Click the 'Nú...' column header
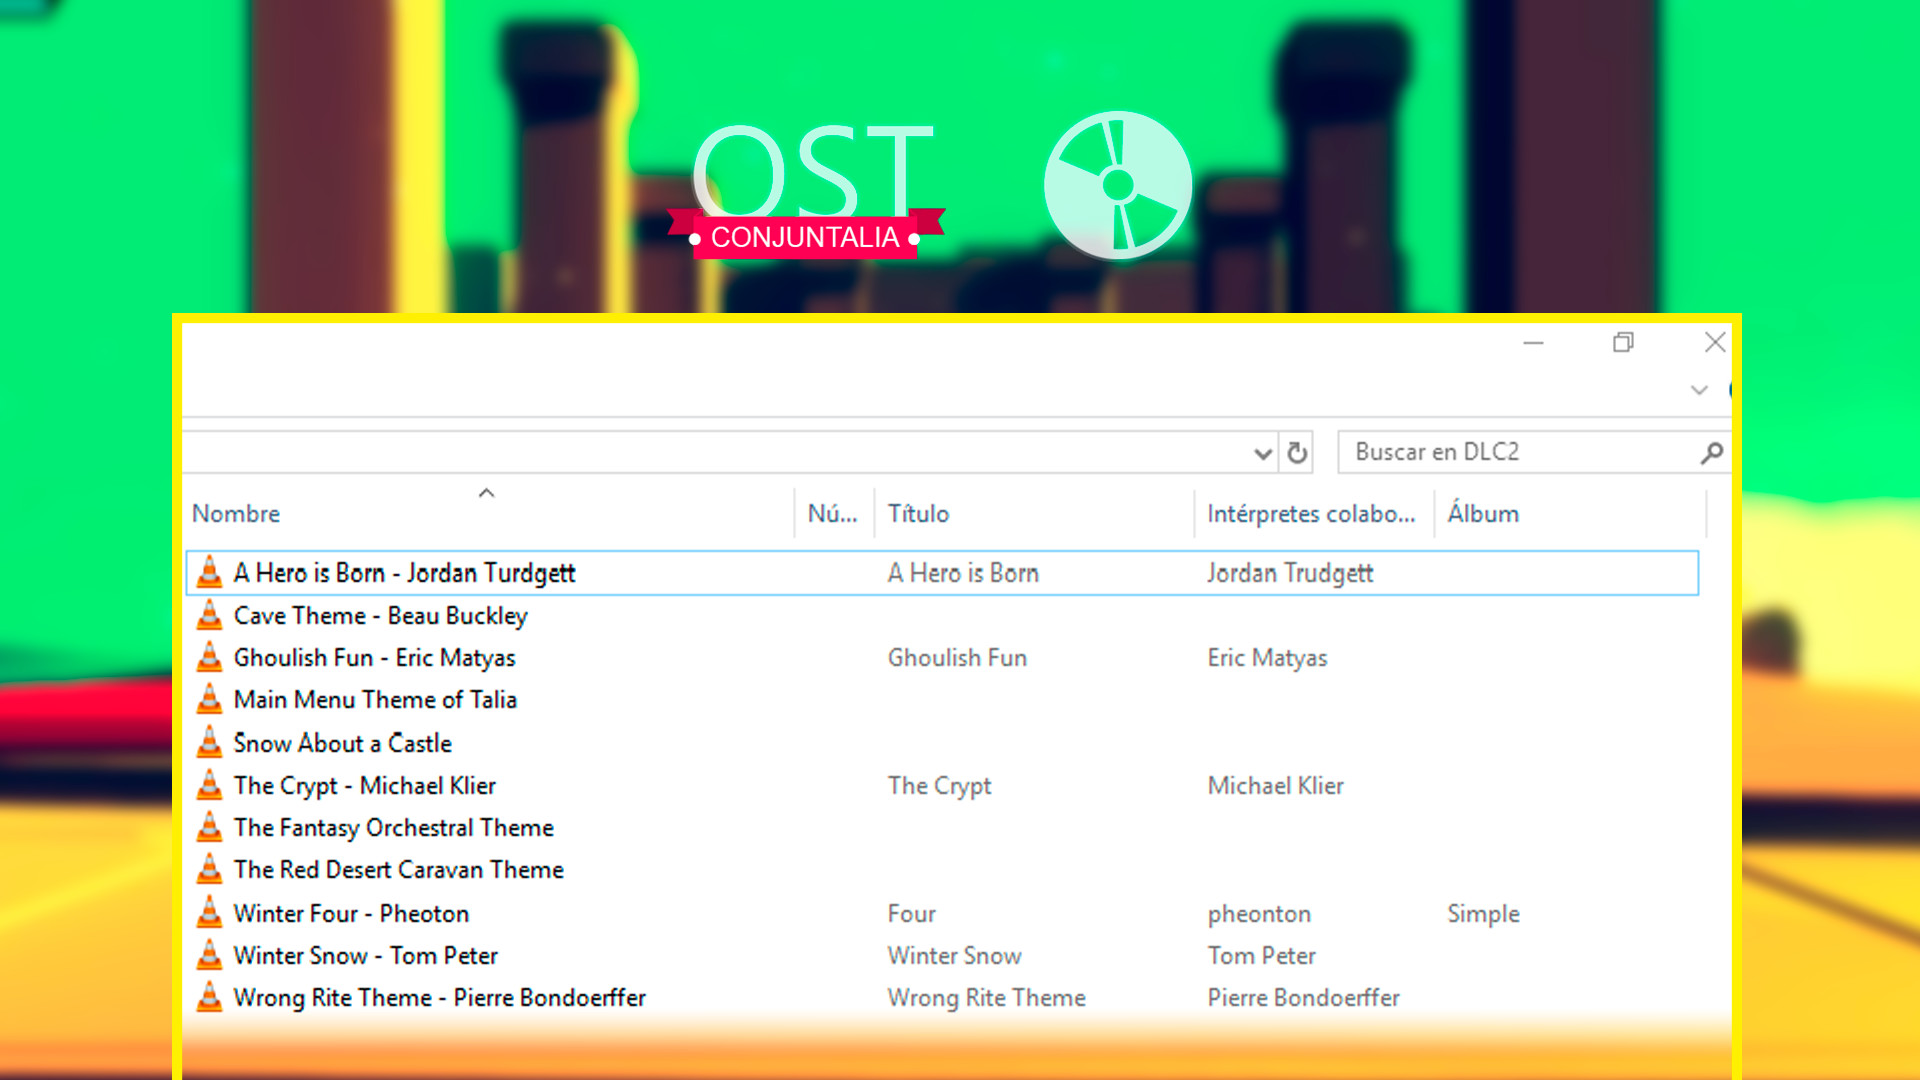Viewport: 1920px width, 1080px height. click(833, 513)
